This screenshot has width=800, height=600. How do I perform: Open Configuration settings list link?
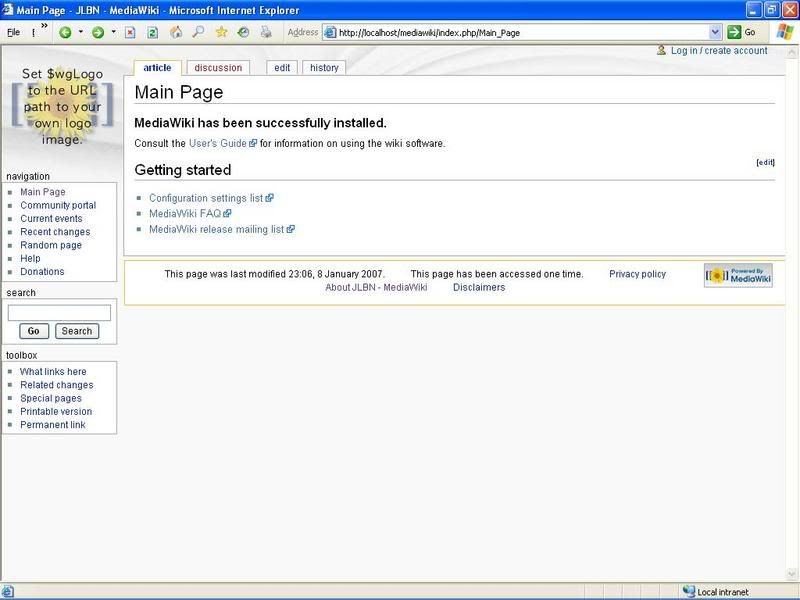tap(211, 198)
